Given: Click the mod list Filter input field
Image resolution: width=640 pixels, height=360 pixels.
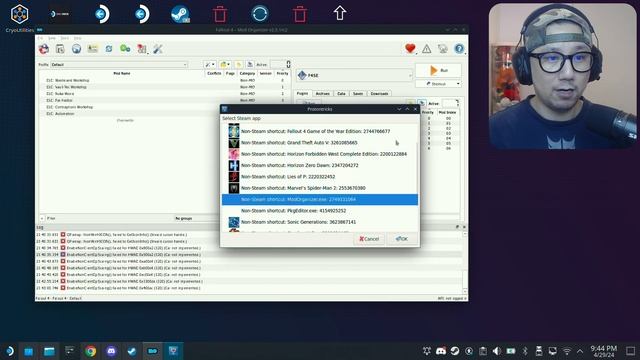Looking at the screenshot, I should point(108,218).
